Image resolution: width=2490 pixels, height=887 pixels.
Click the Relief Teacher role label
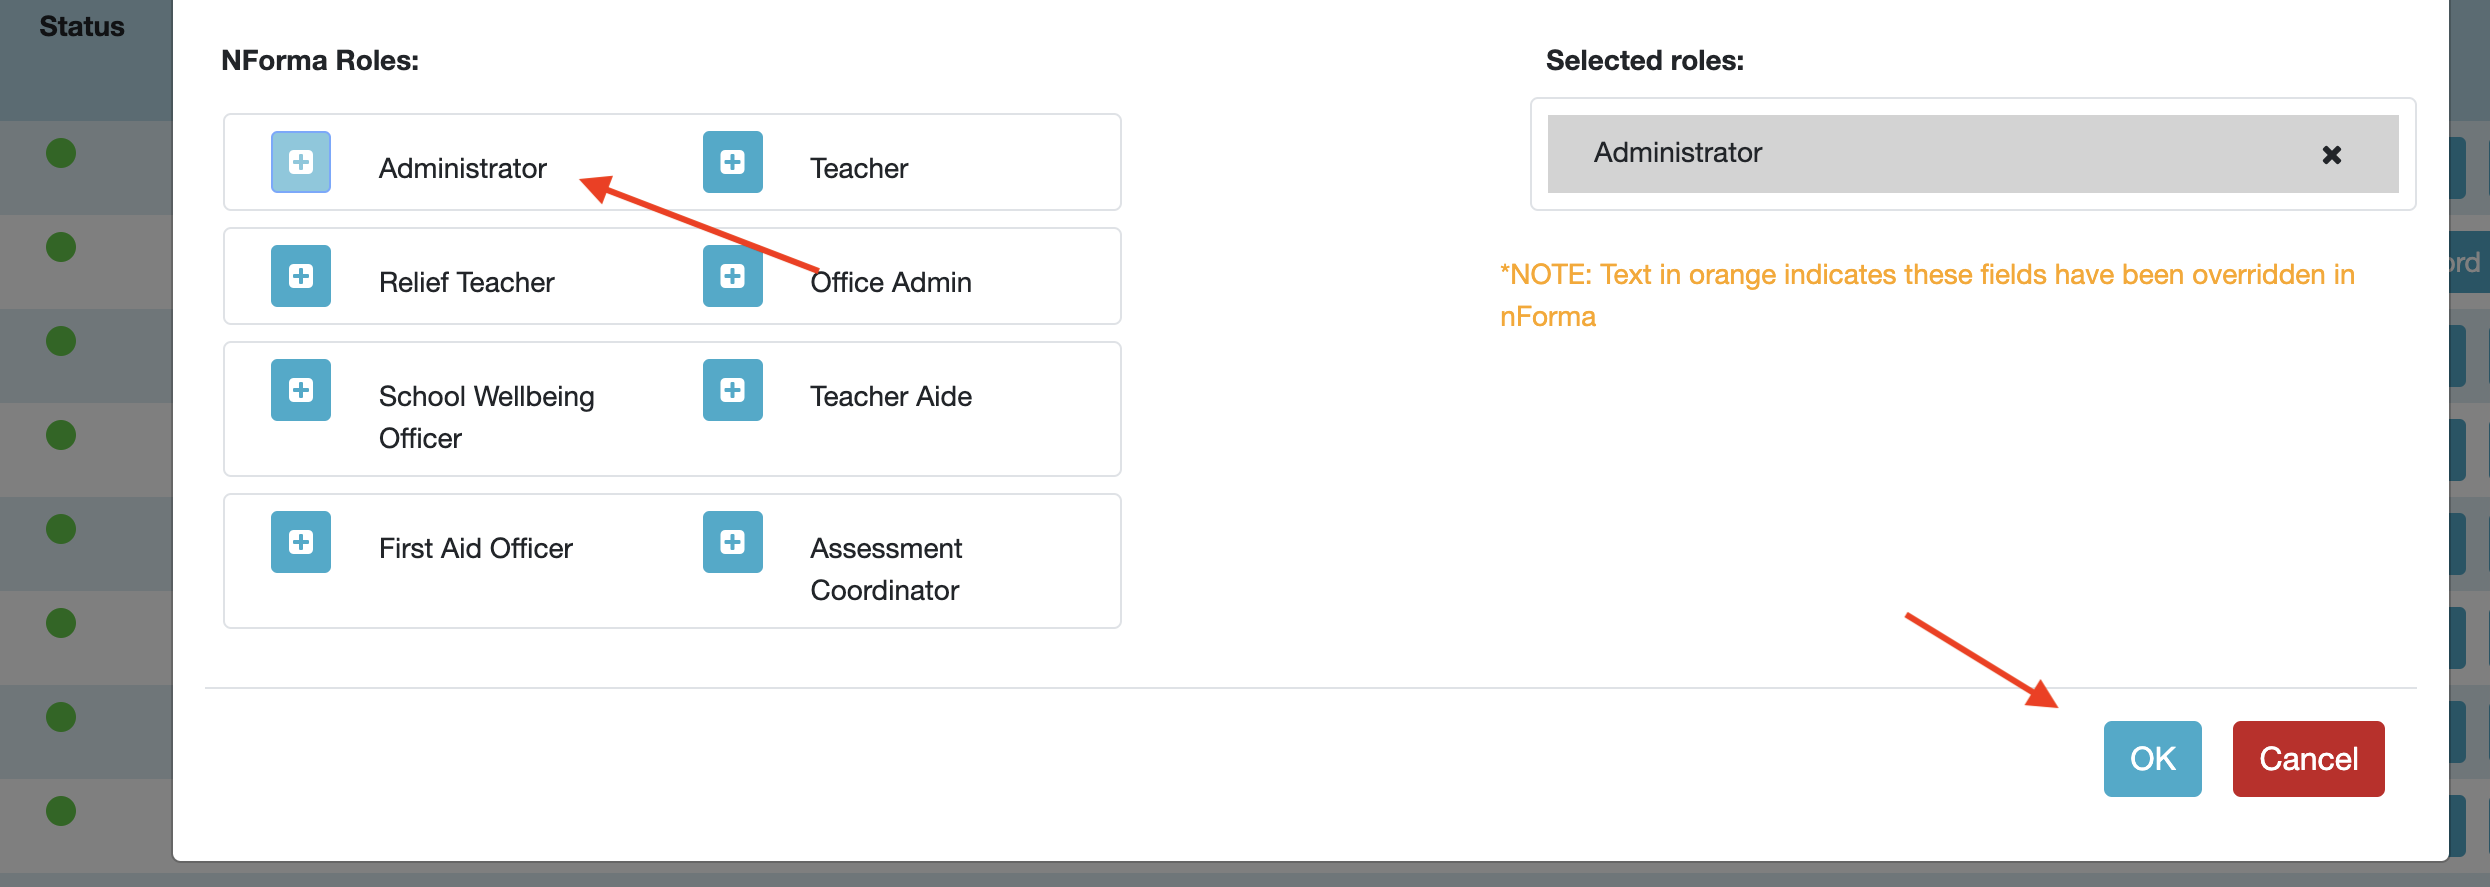[466, 282]
